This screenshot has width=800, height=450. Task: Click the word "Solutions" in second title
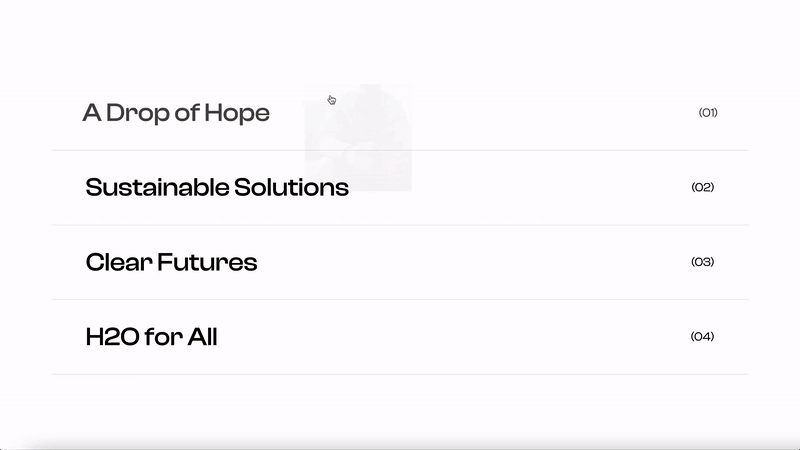[x=291, y=187]
